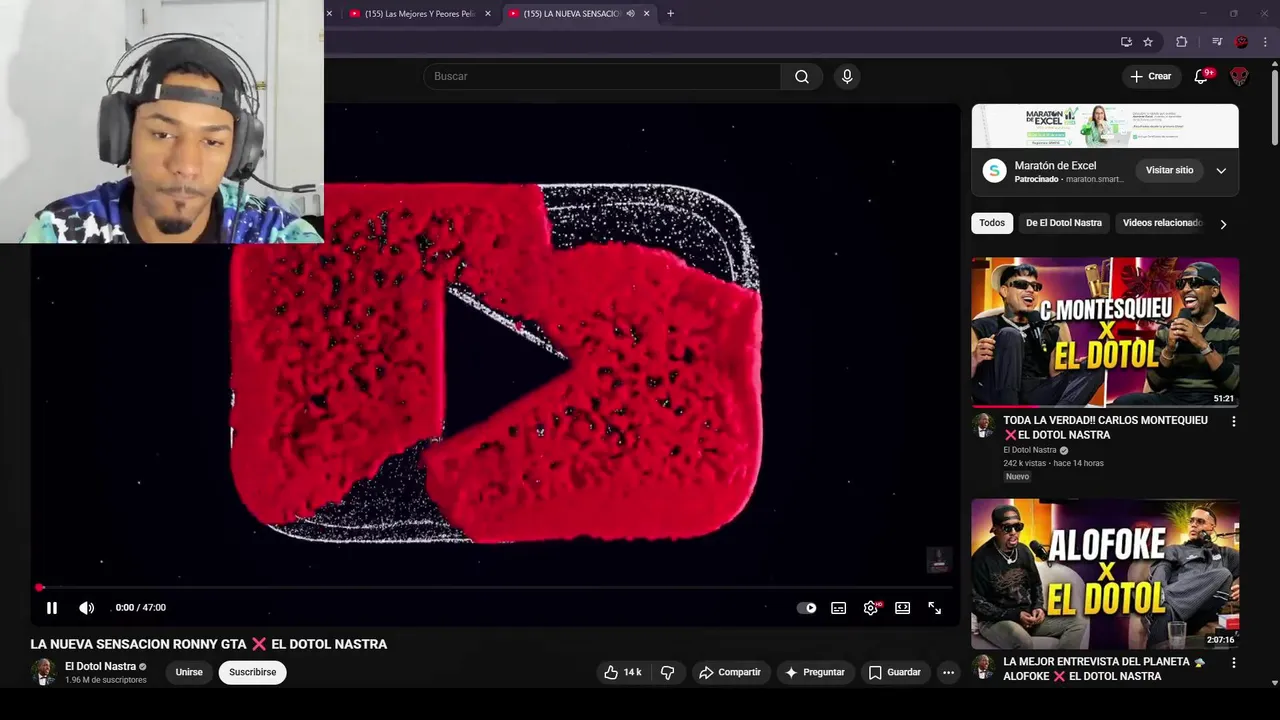Open options for Carlos Montequieu video

pos(1233,422)
